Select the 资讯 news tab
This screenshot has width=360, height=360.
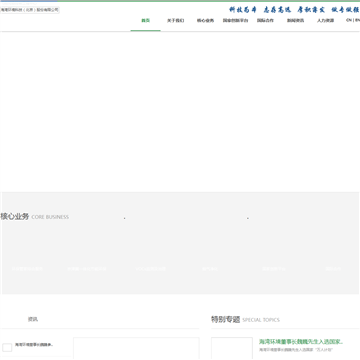[33, 319]
